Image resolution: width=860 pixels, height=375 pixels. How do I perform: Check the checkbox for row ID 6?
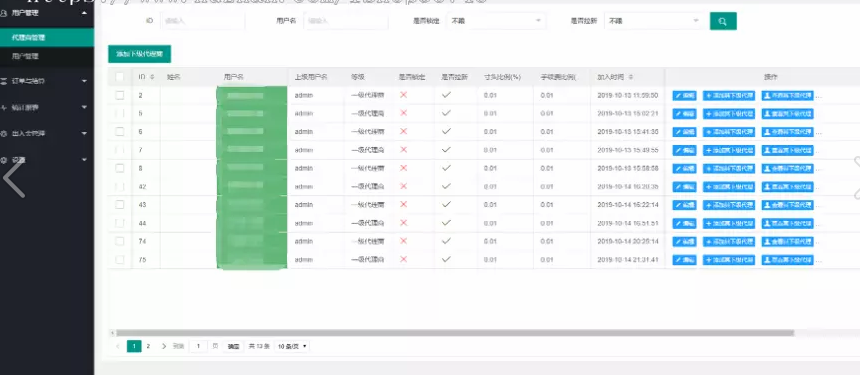tap(120, 132)
